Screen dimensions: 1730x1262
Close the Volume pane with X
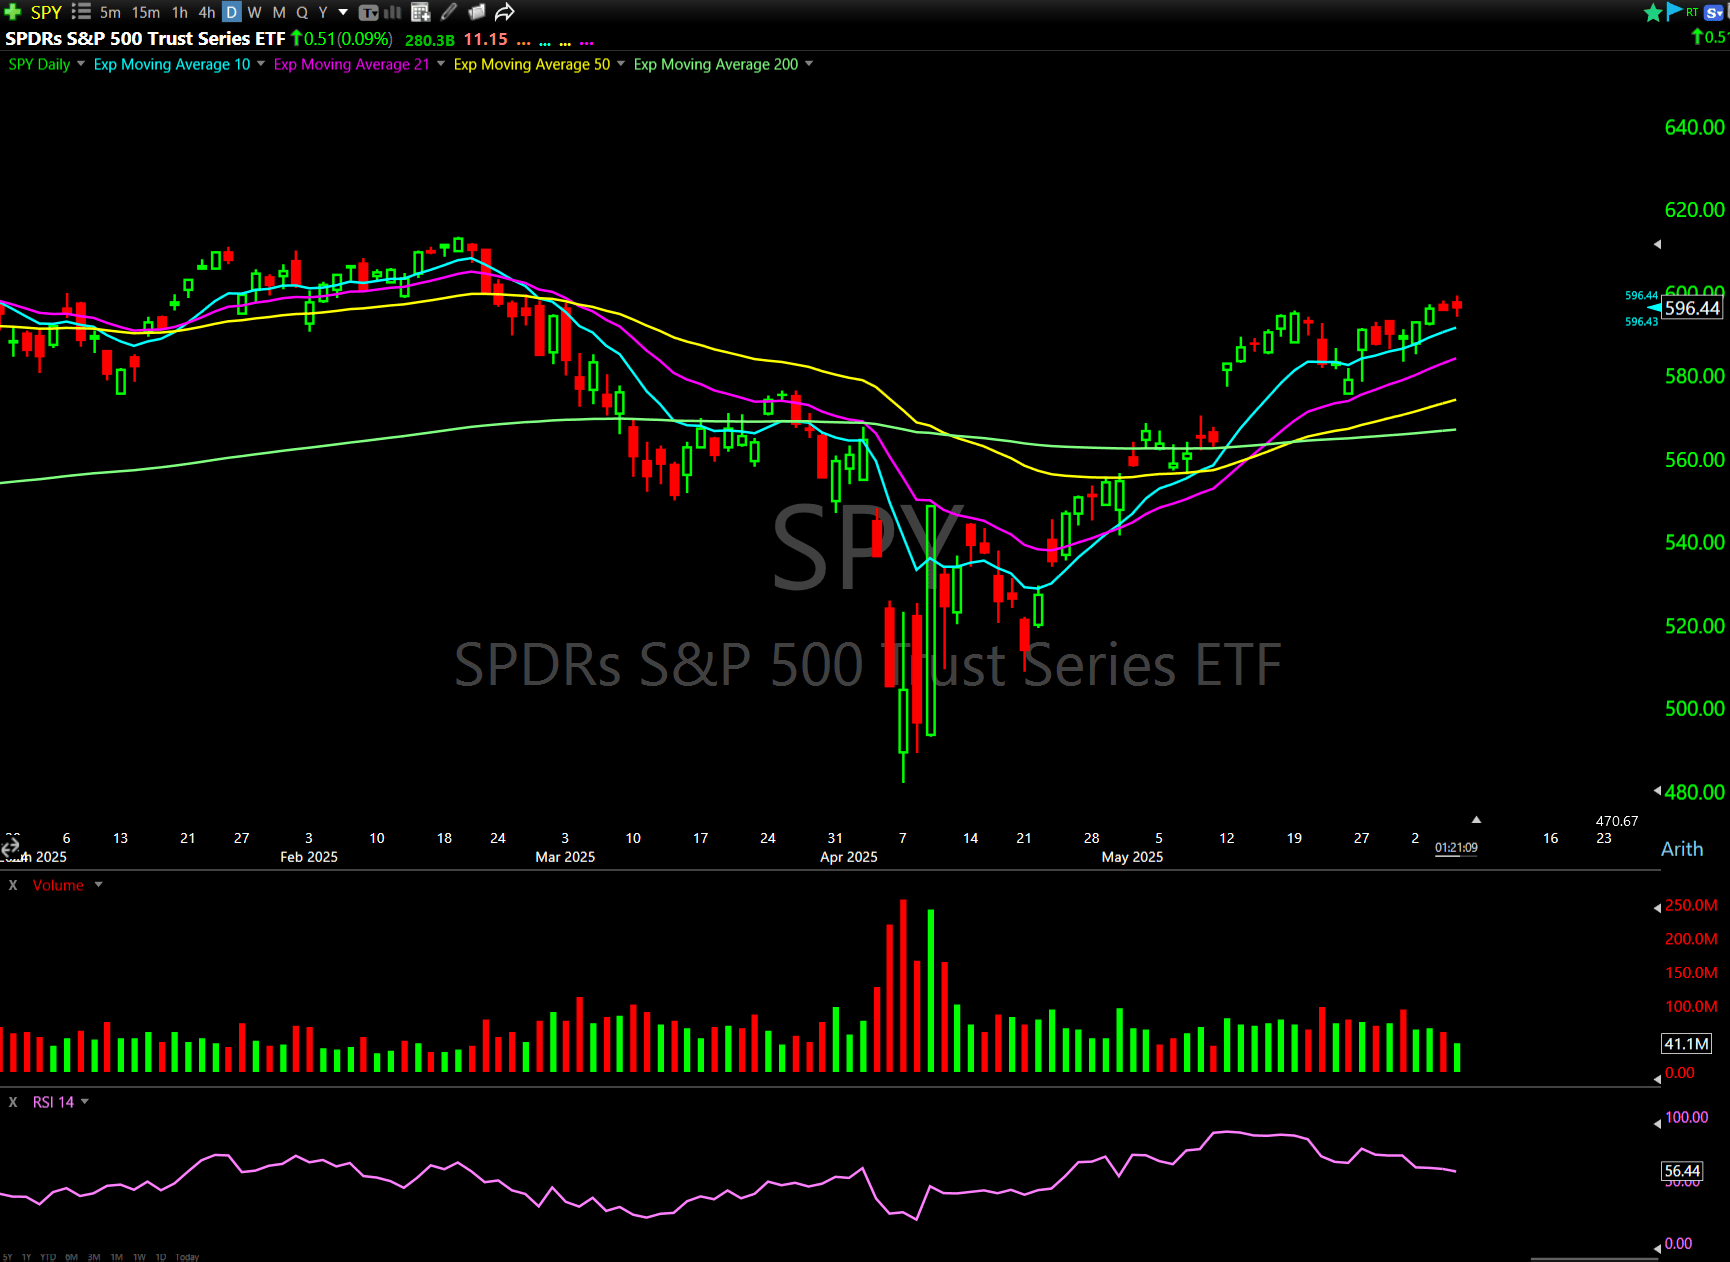[13, 885]
